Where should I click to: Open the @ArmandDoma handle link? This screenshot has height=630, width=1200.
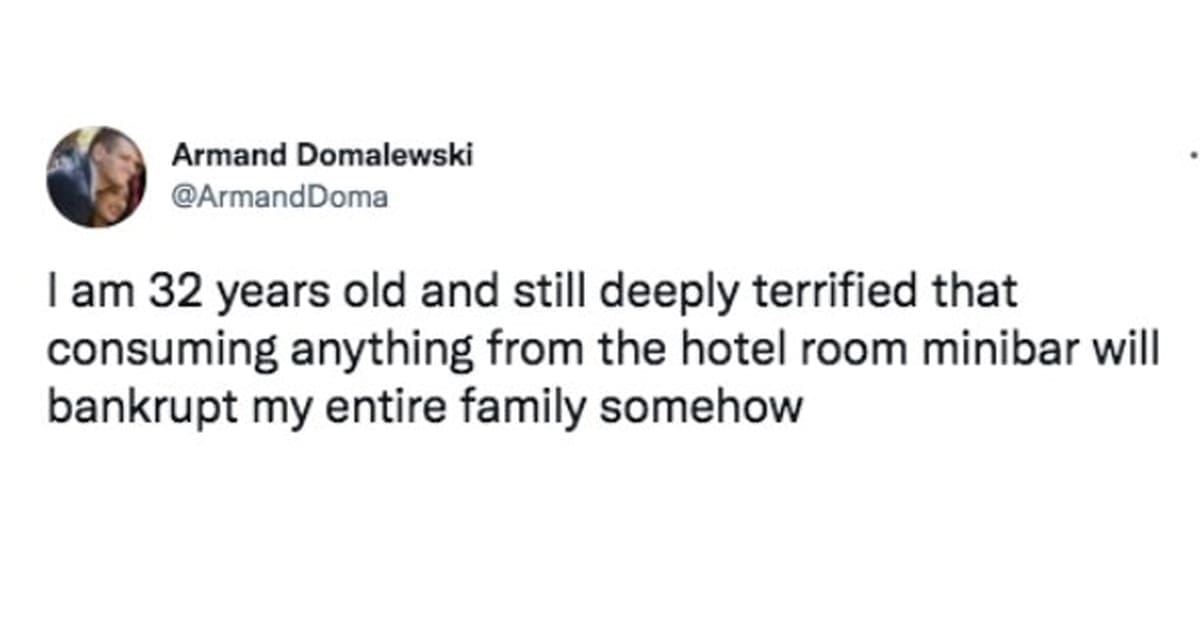click(279, 197)
